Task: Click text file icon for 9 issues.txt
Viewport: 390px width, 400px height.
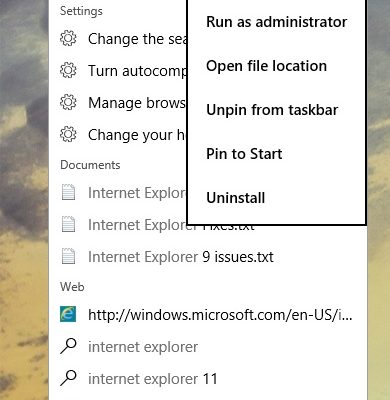Action: point(69,256)
